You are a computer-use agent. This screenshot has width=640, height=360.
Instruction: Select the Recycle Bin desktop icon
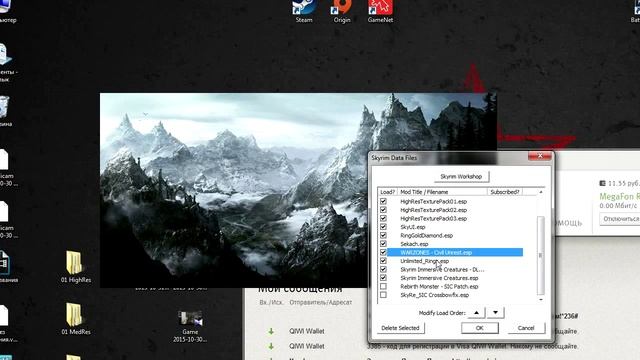coord(4,110)
